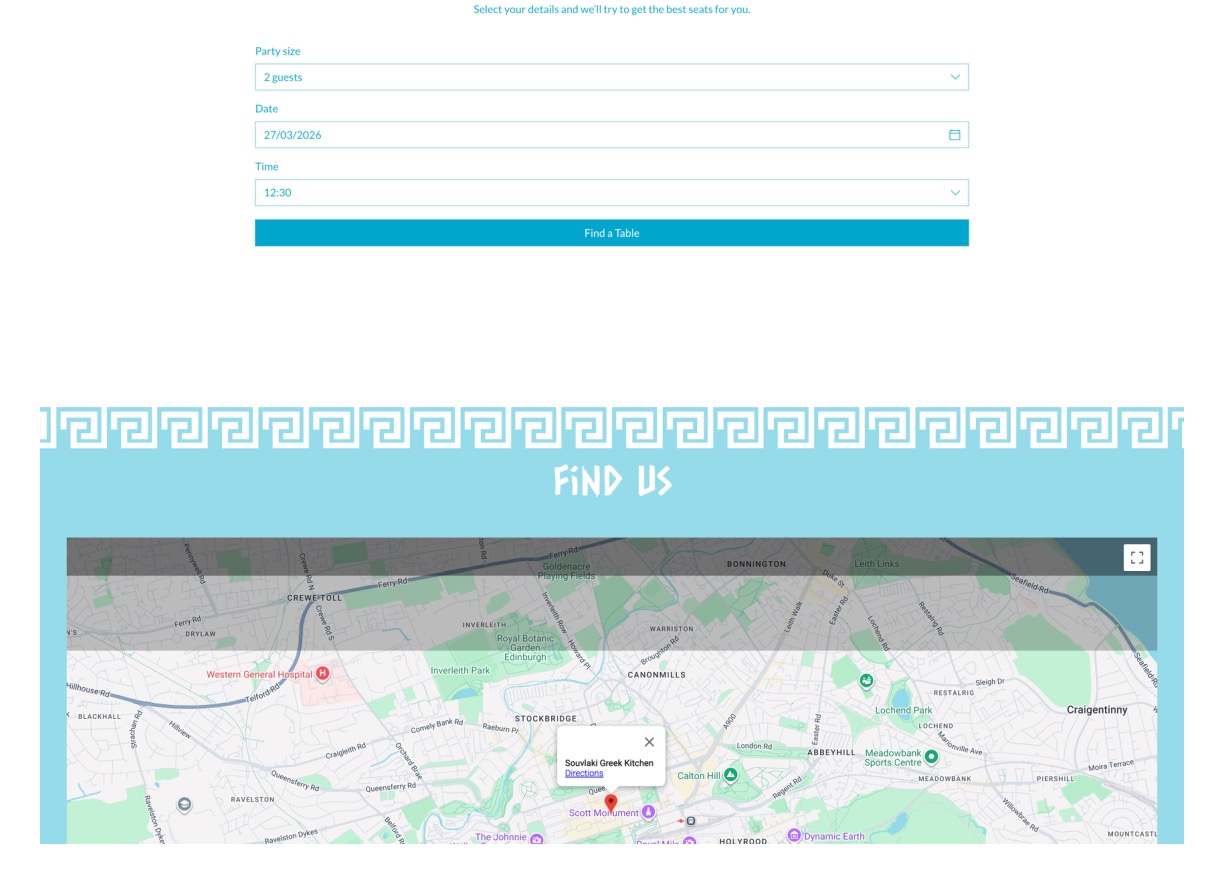Click the Craigentinny label on map

(1097, 710)
